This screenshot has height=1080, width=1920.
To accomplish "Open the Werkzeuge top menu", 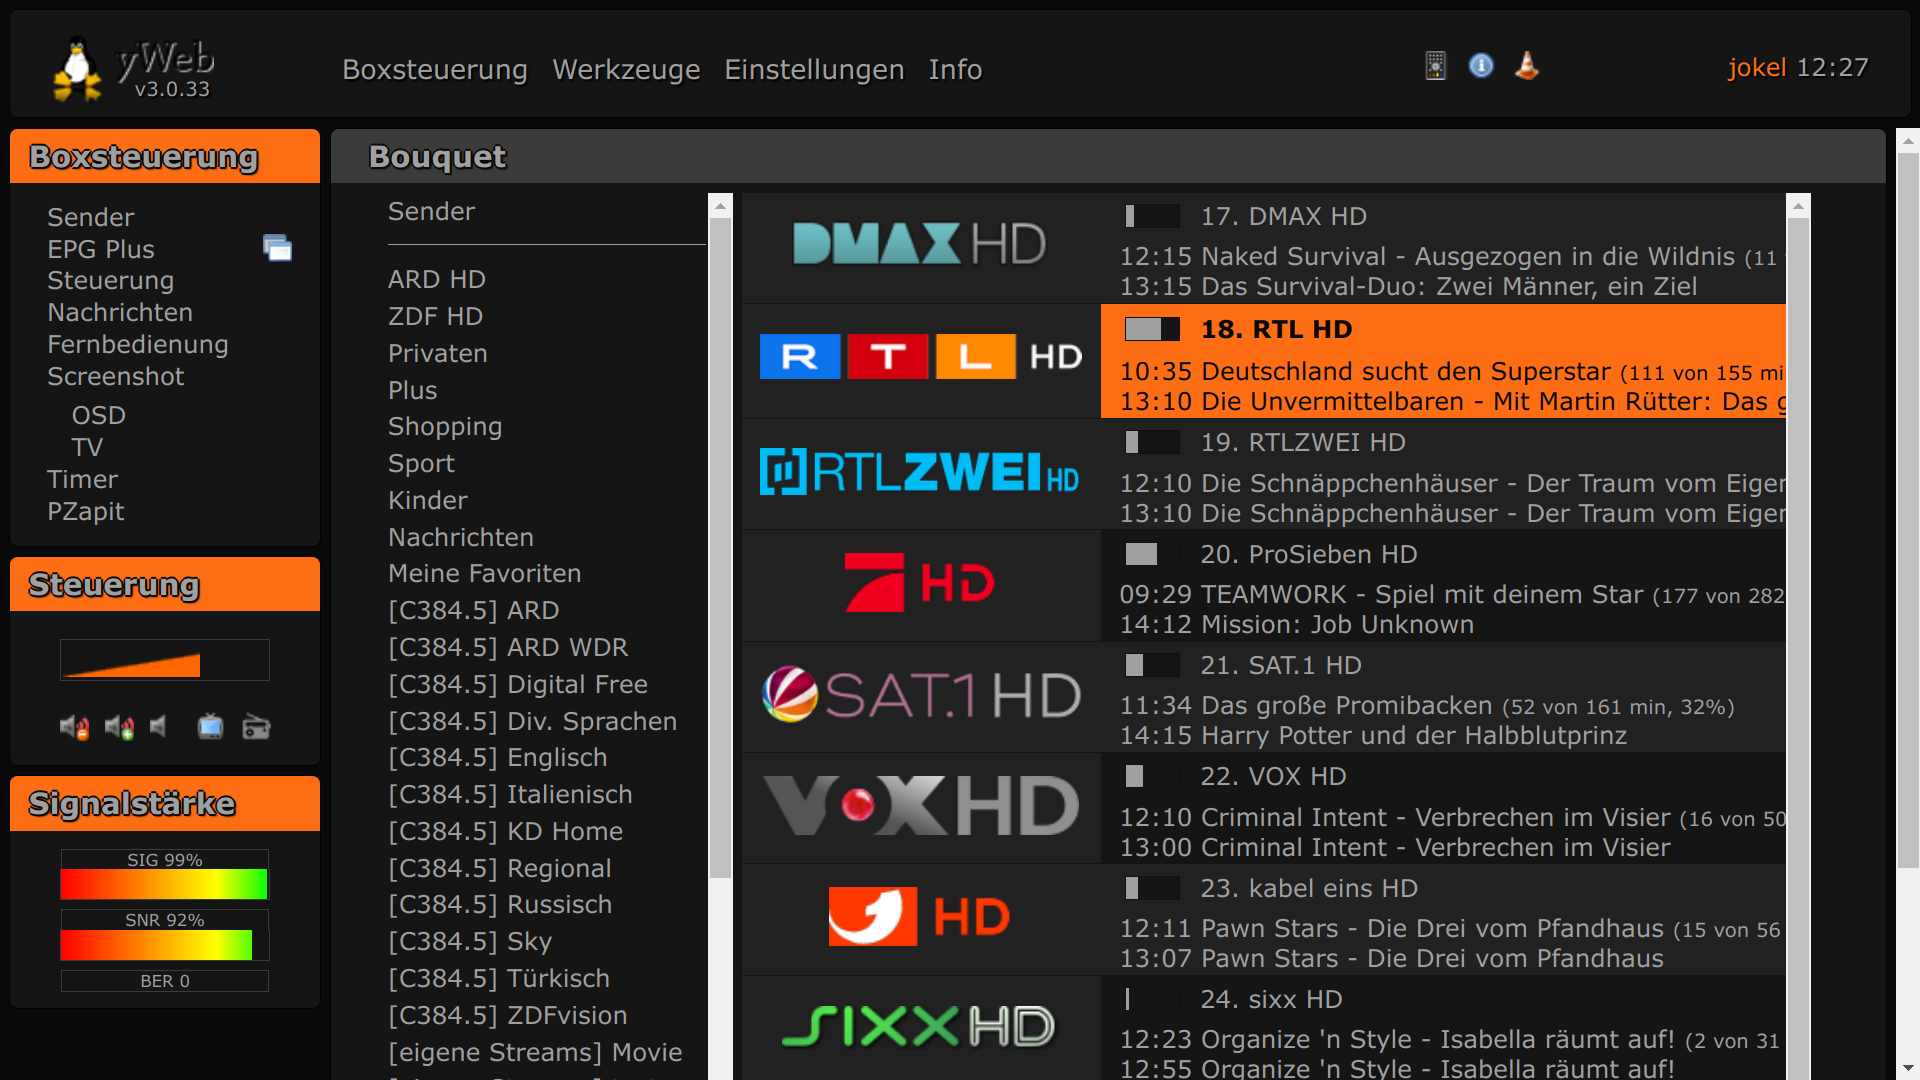I will (x=626, y=69).
